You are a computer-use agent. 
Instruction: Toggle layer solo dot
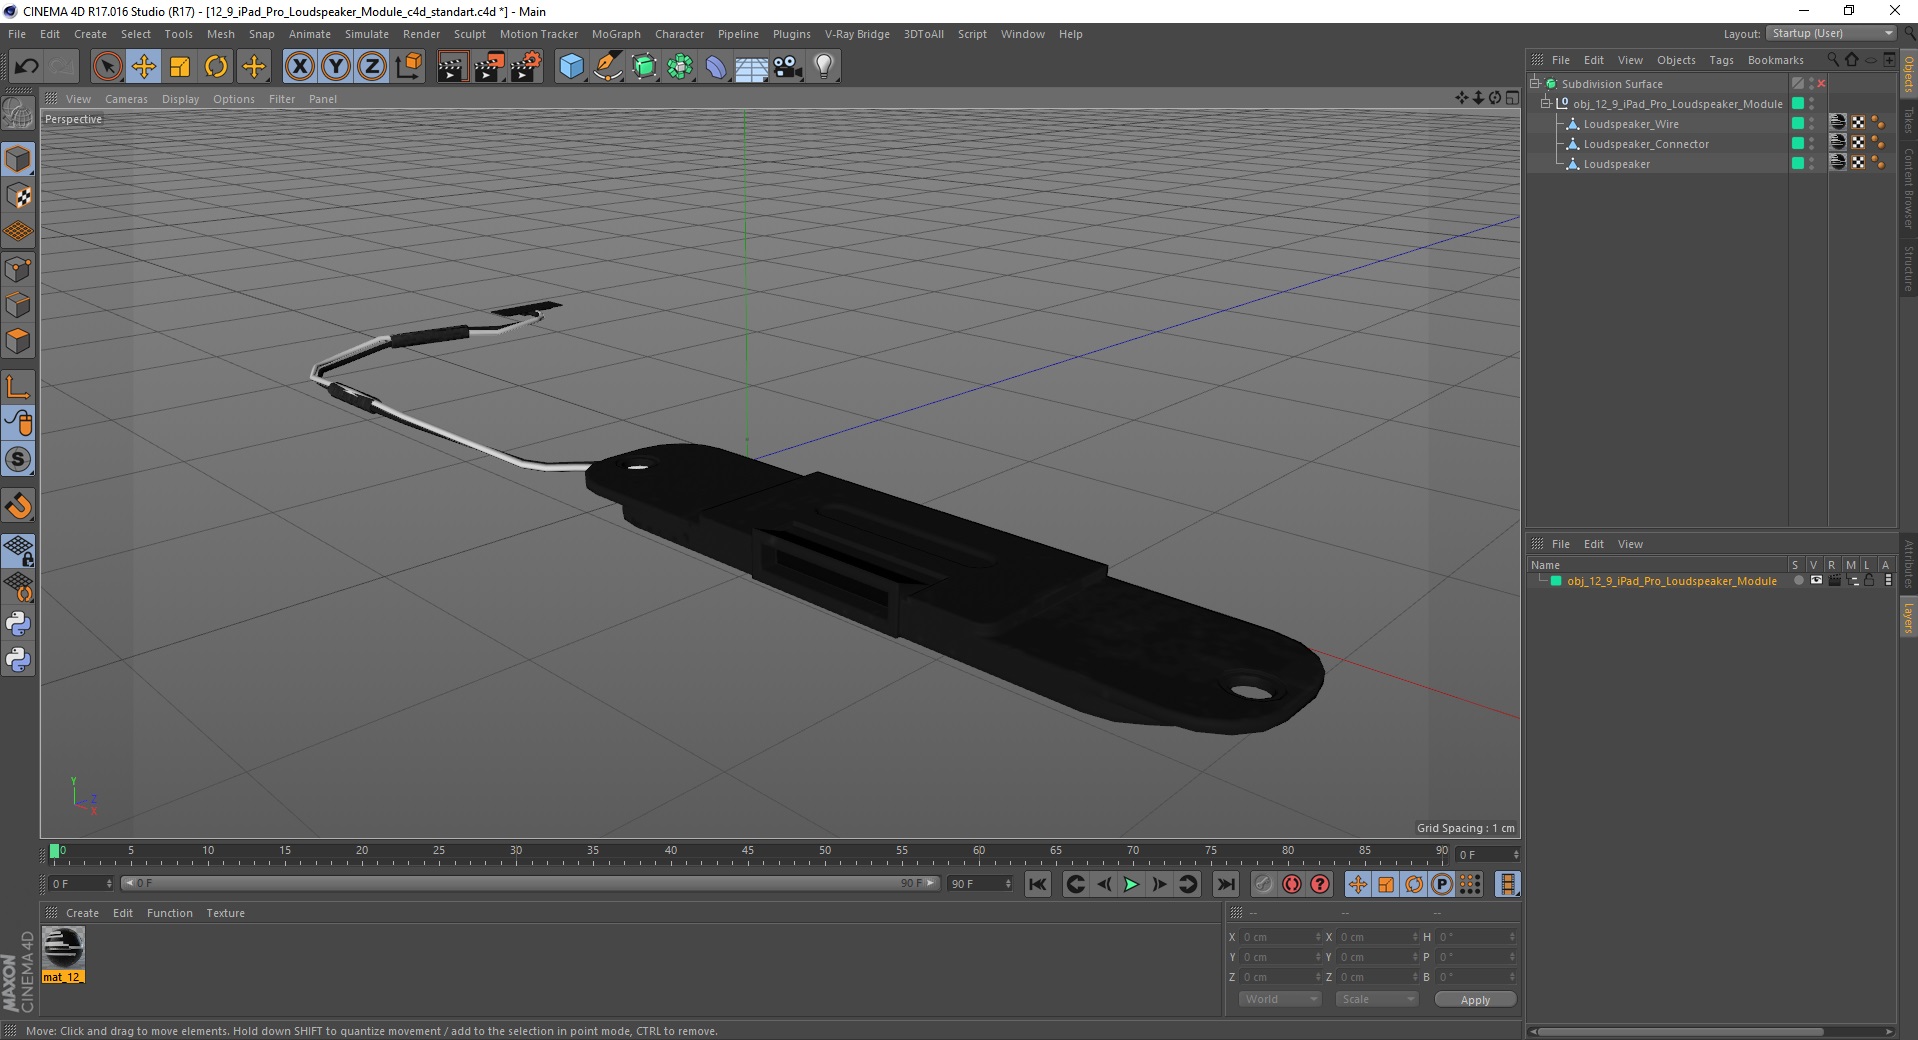(x=1798, y=580)
